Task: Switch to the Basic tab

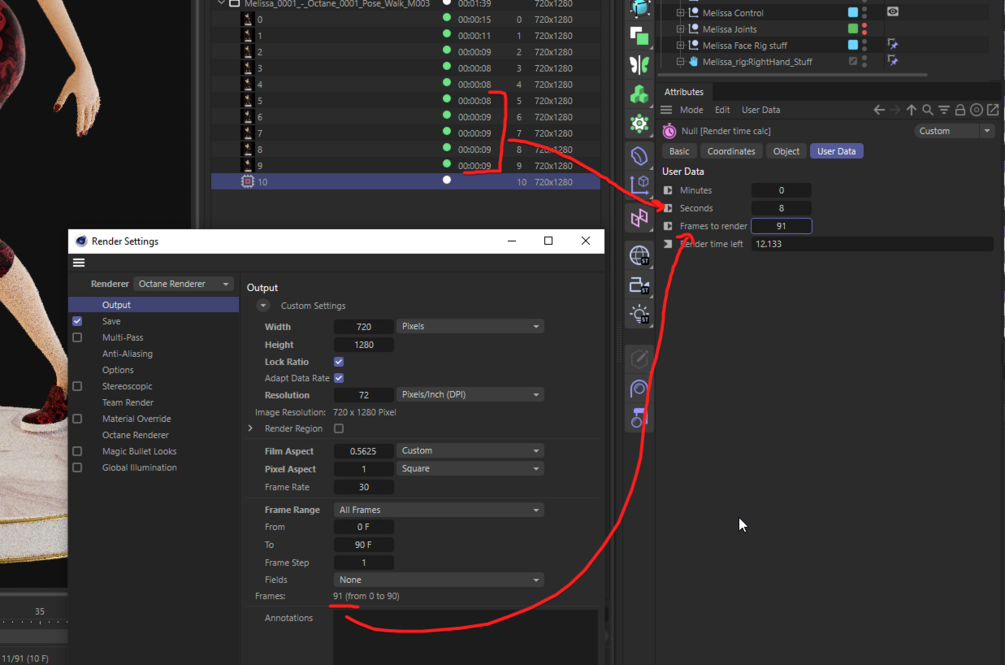Action: coord(679,151)
